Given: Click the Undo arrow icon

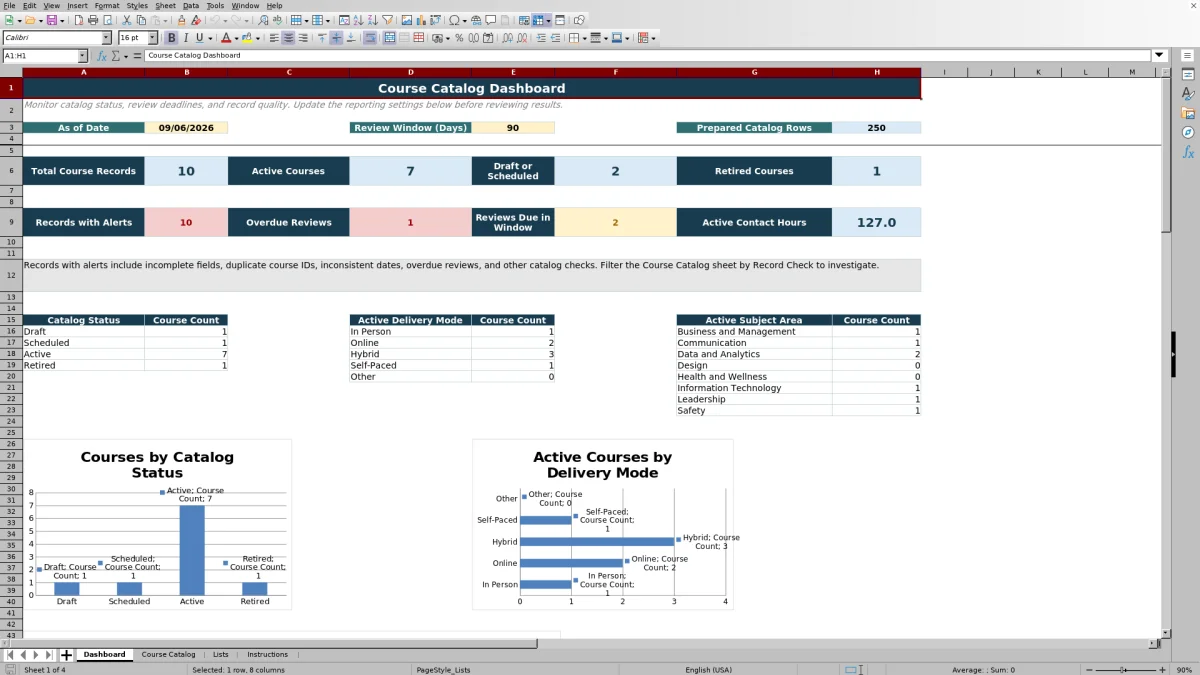Looking at the screenshot, I should tap(214, 20).
